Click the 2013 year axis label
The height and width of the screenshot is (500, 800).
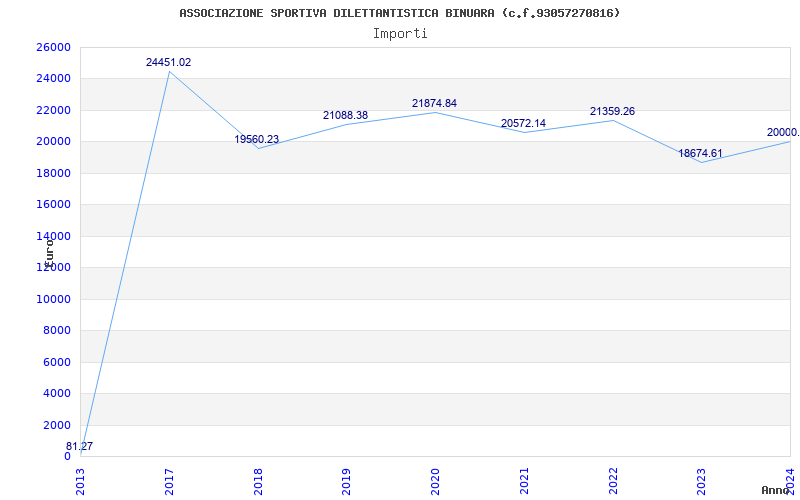tap(81, 482)
